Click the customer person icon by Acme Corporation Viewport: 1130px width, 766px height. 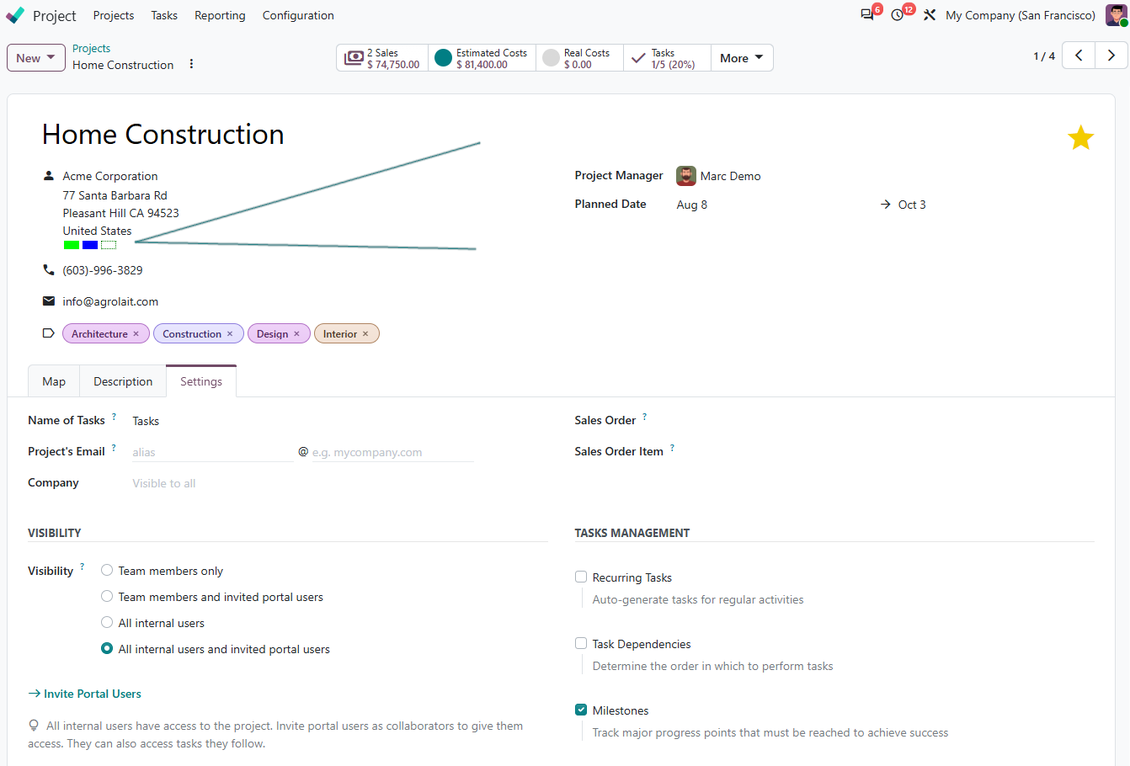(48, 176)
